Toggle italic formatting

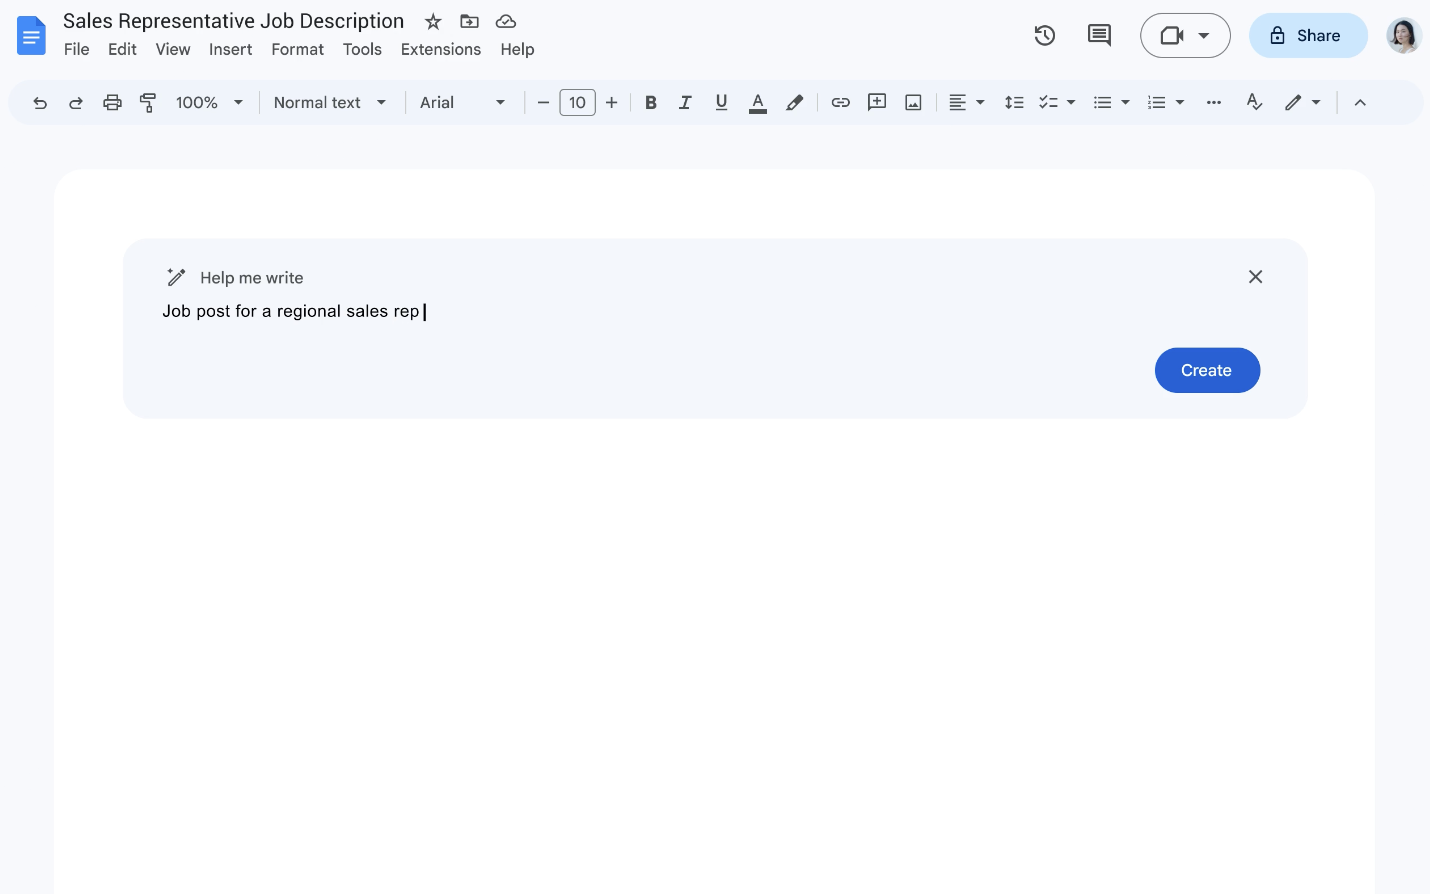click(x=685, y=103)
